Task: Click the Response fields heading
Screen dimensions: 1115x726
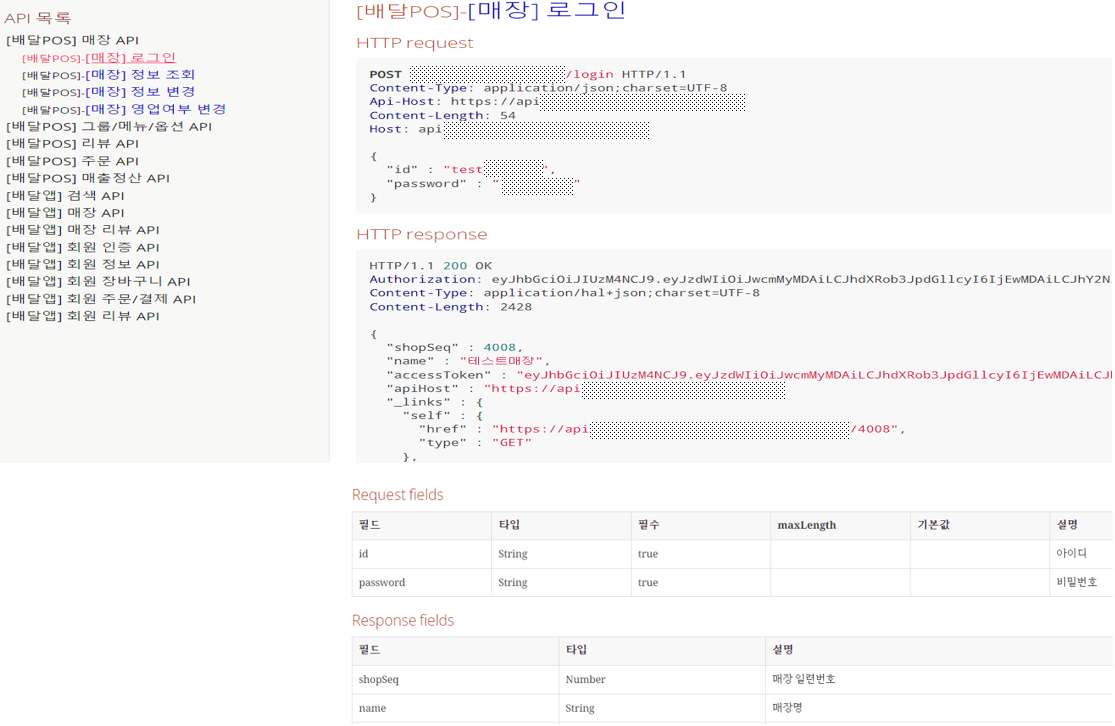Action: (403, 621)
